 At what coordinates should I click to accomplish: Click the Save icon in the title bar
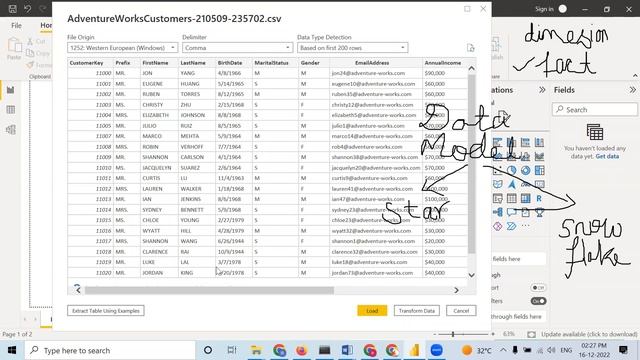click(x=13, y=8)
